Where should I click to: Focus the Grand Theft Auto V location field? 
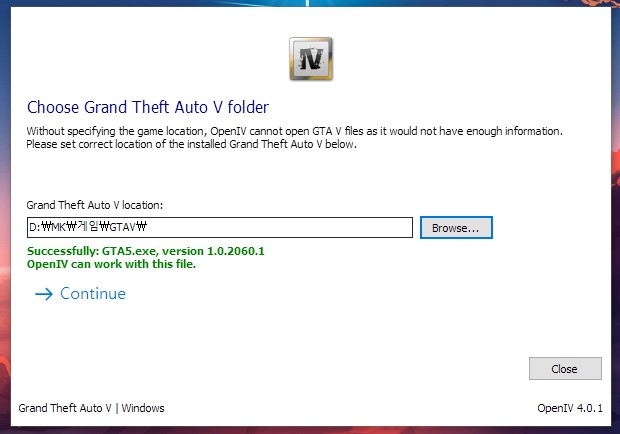(x=220, y=227)
